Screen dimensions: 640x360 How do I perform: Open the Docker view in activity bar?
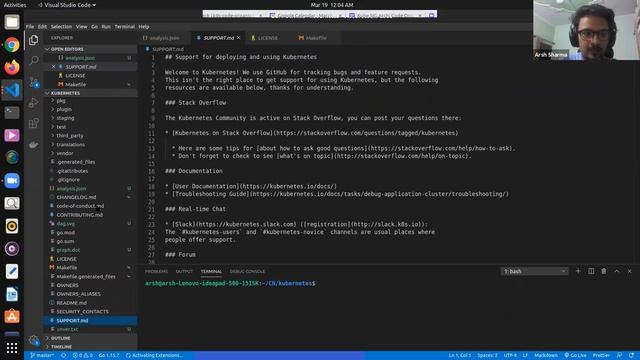pyautogui.click(x=33, y=144)
